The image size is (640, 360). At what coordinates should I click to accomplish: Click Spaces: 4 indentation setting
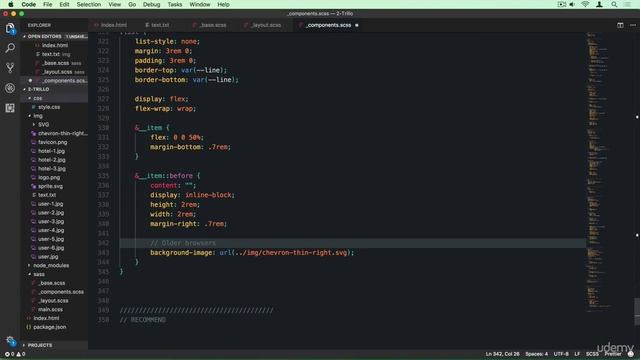tap(537, 354)
